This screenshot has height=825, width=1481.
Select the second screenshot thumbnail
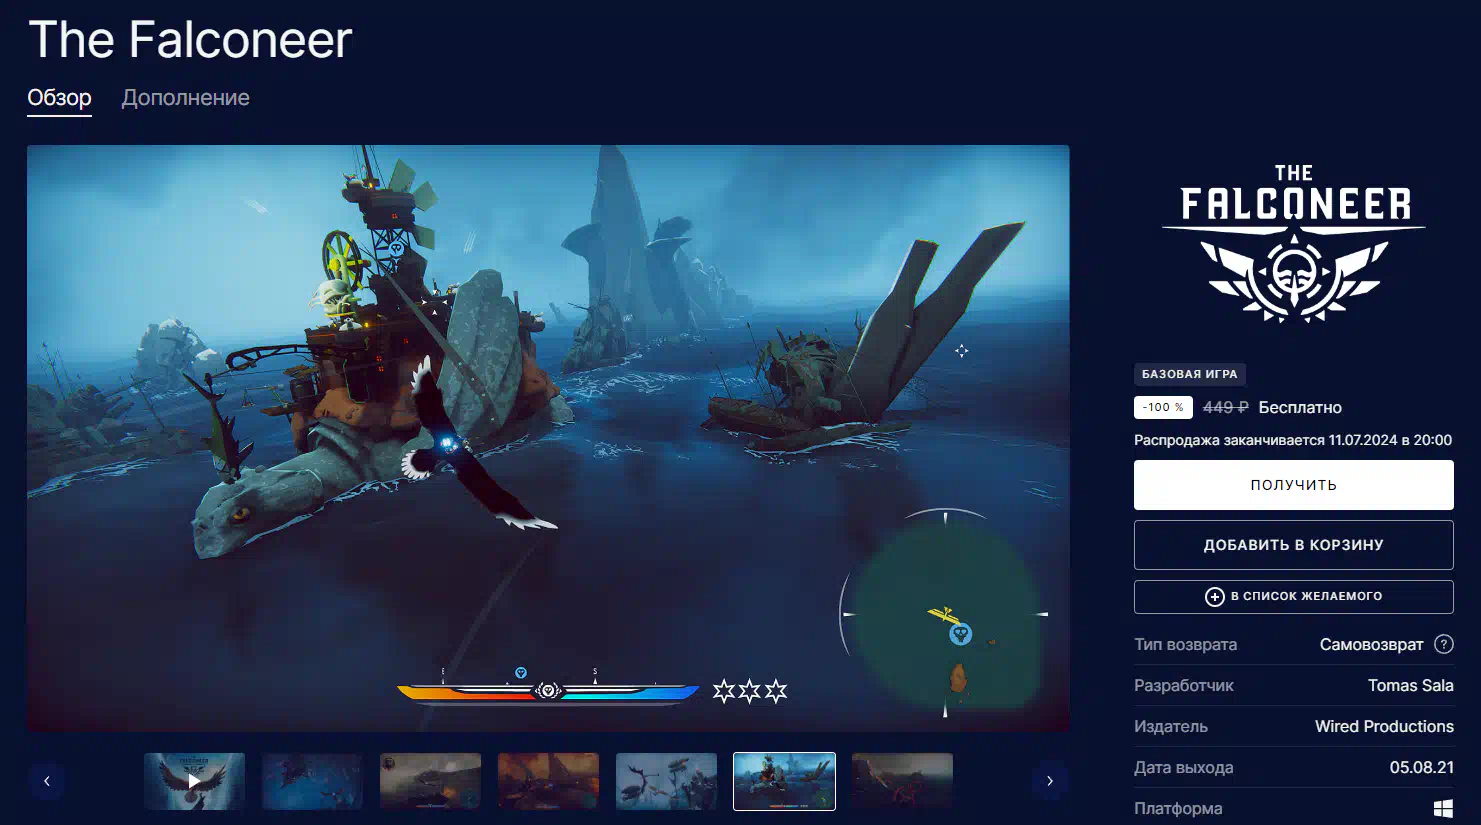312,781
